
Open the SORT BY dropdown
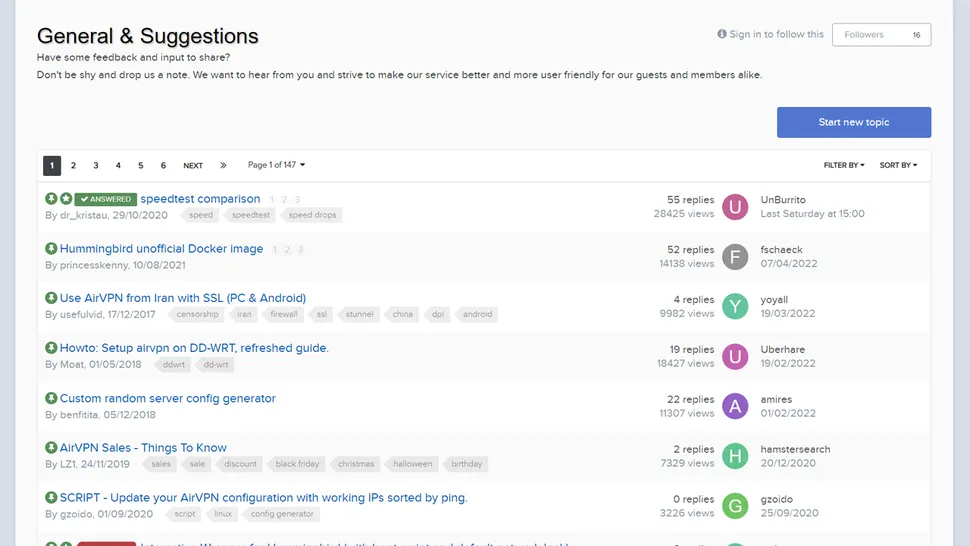(898, 165)
